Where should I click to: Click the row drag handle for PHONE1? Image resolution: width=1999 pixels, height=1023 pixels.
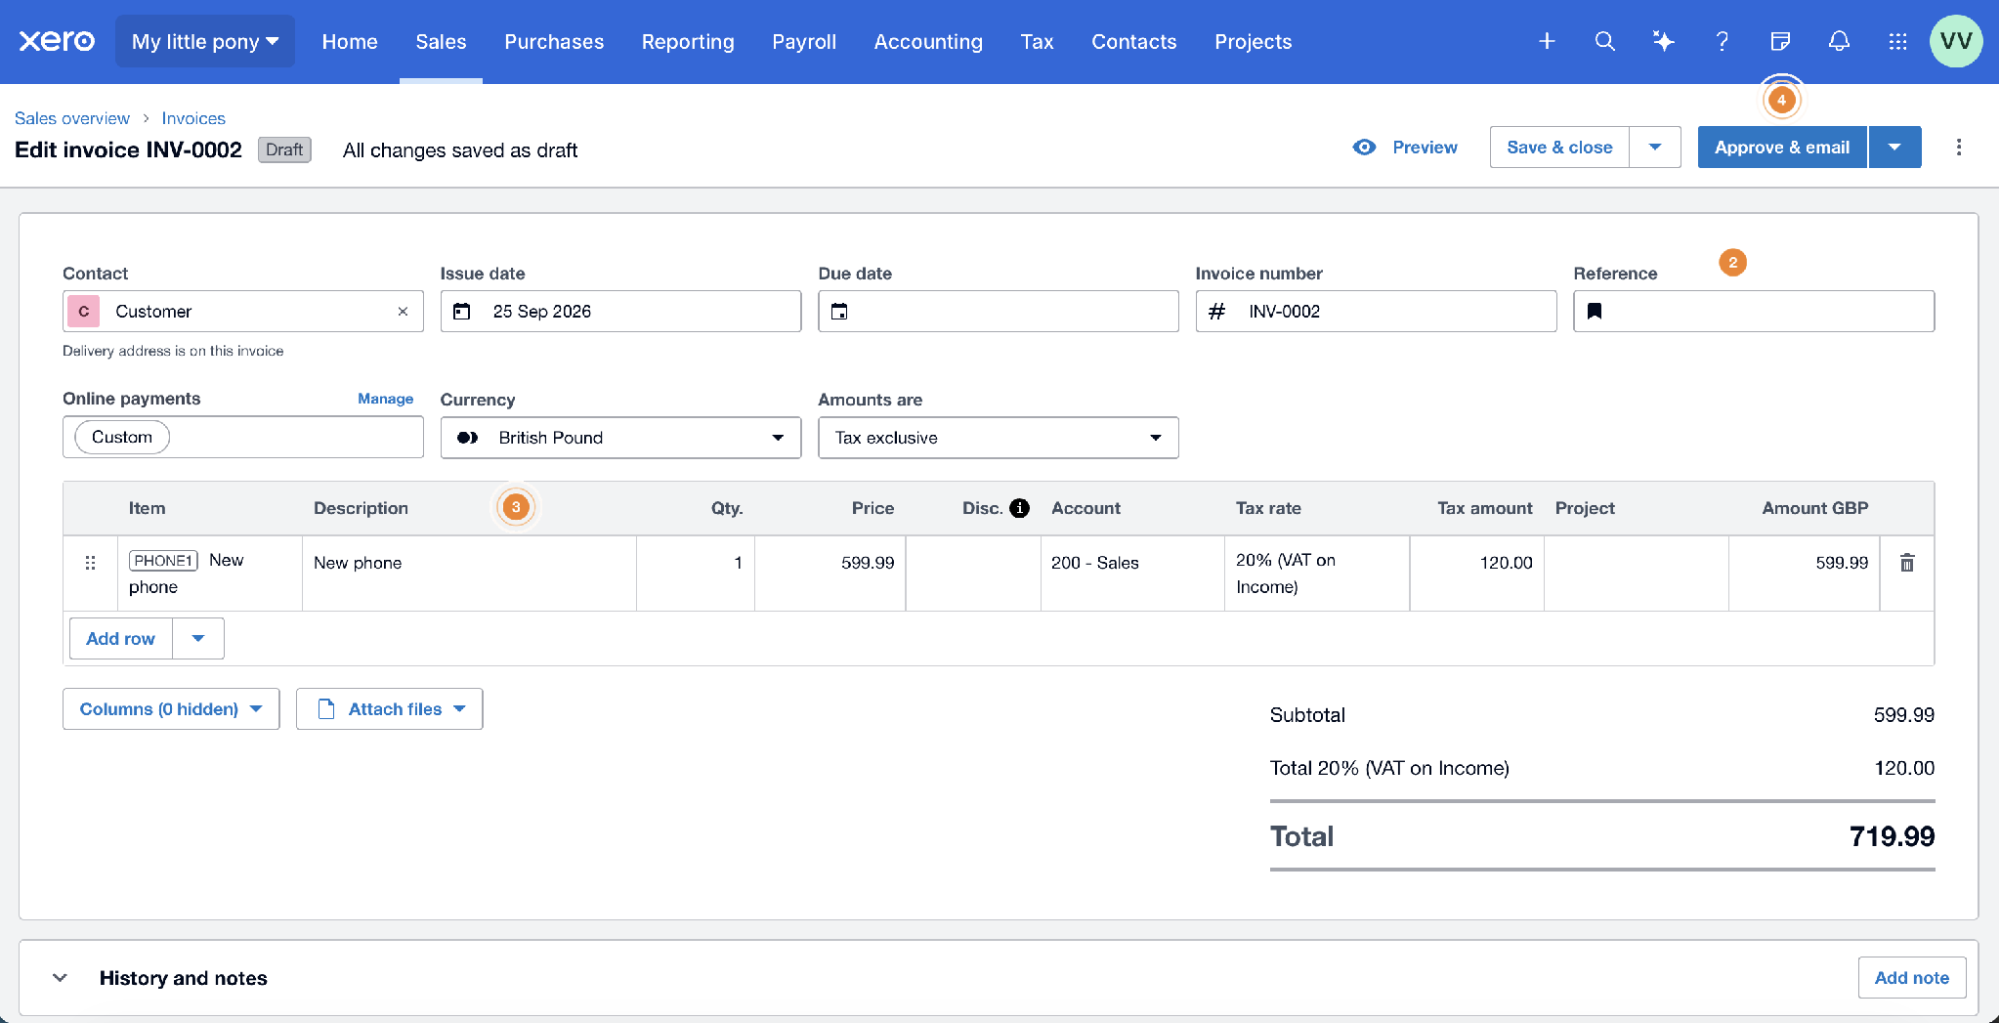90,563
